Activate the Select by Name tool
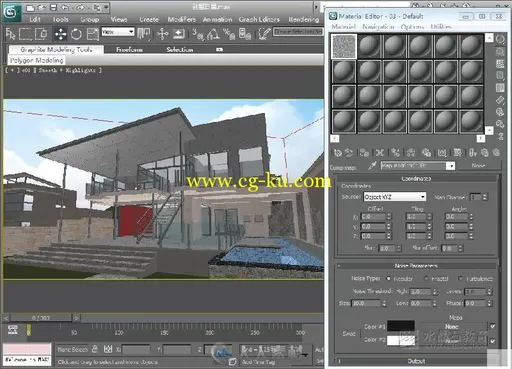Image resolution: width=512 pixels, height=369 pixels. [x=11, y=34]
